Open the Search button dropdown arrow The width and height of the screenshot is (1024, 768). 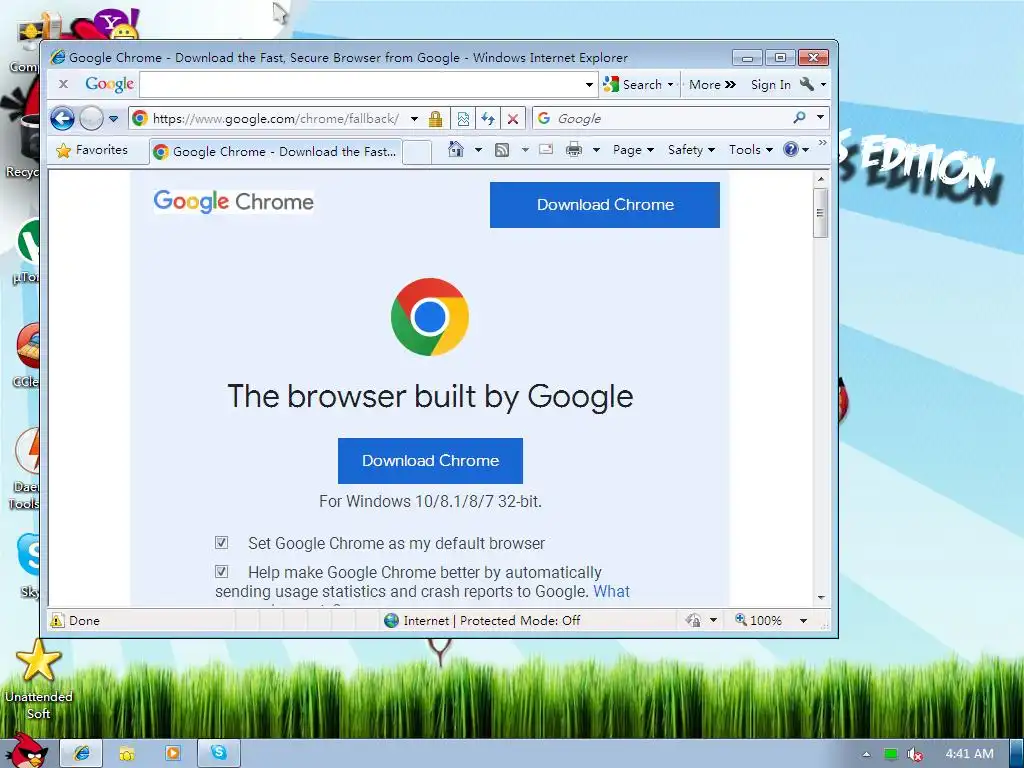coord(671,84)
